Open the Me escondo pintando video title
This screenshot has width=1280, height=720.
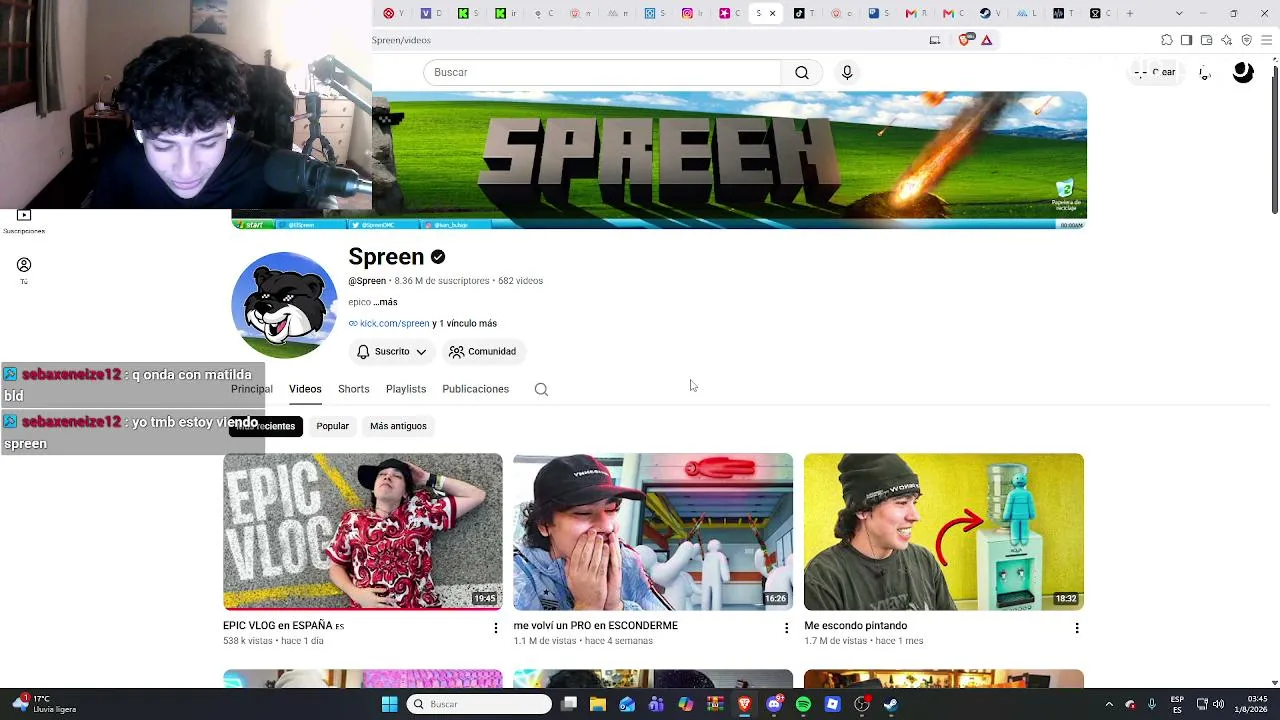point(856,626)
